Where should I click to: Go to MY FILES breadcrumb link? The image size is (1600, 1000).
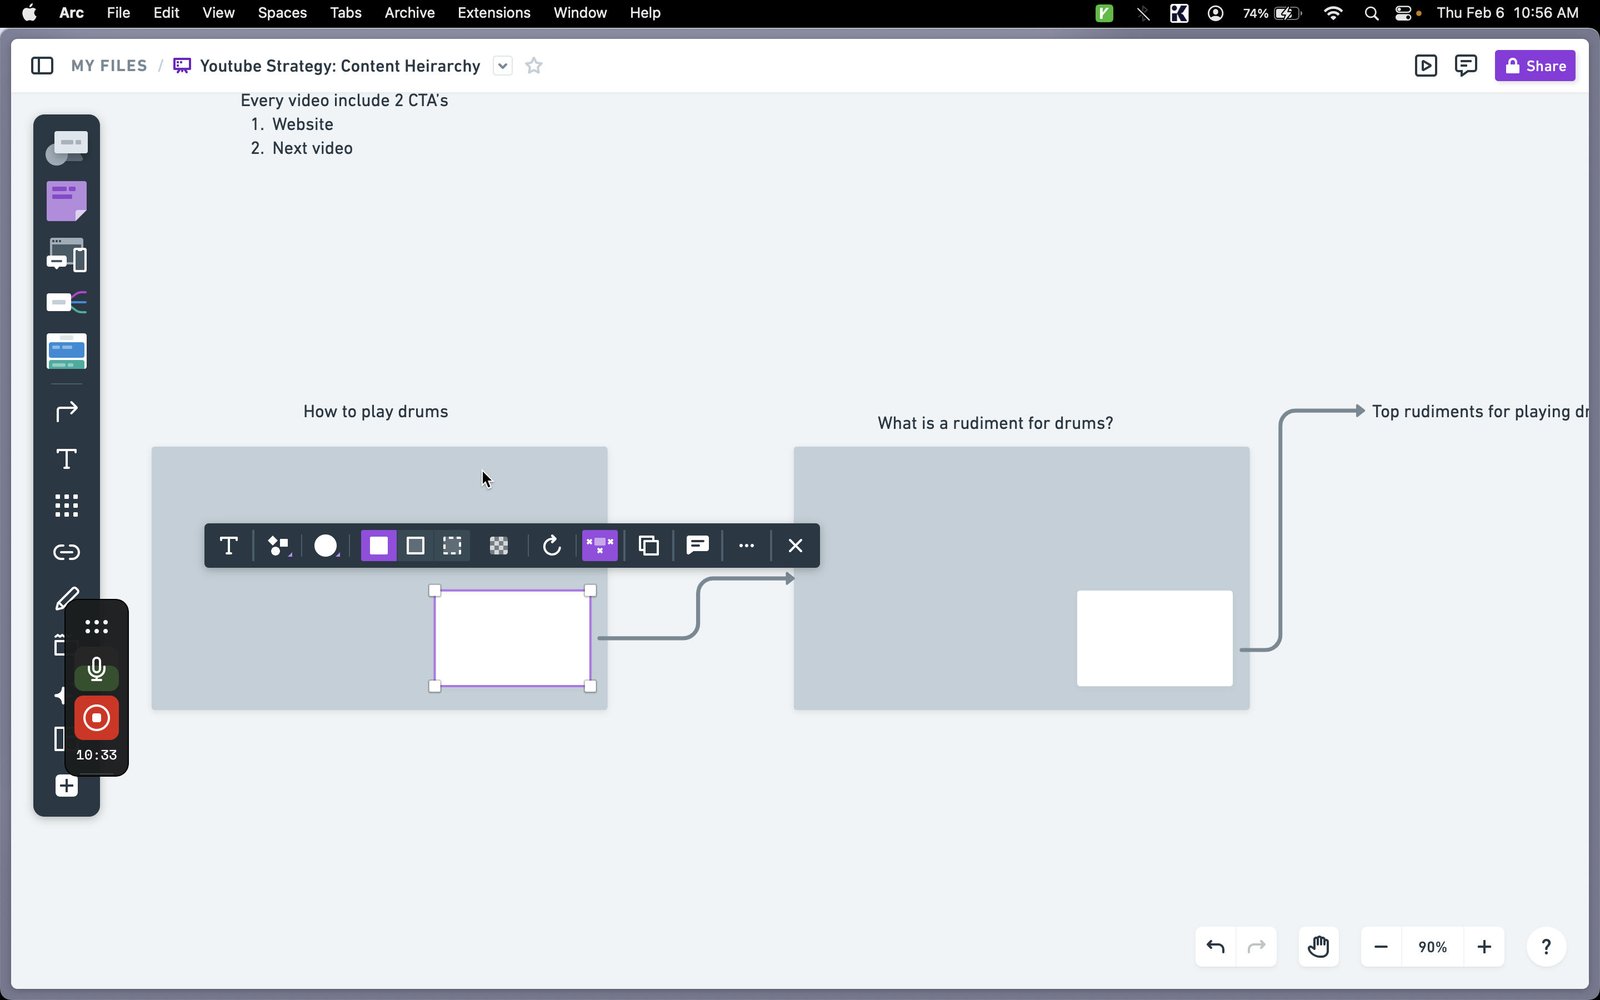(x=109, y=66)
